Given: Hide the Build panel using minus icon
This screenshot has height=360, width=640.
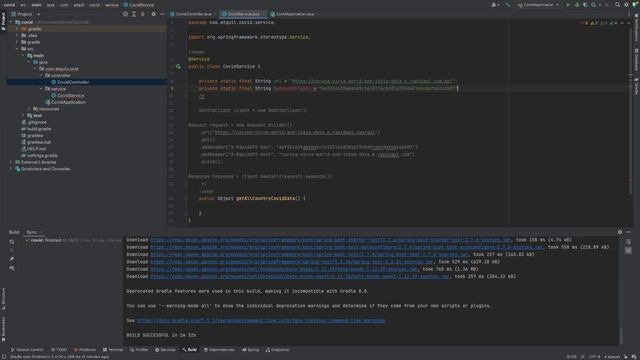Looking at the screenshot, I should 629,232.
